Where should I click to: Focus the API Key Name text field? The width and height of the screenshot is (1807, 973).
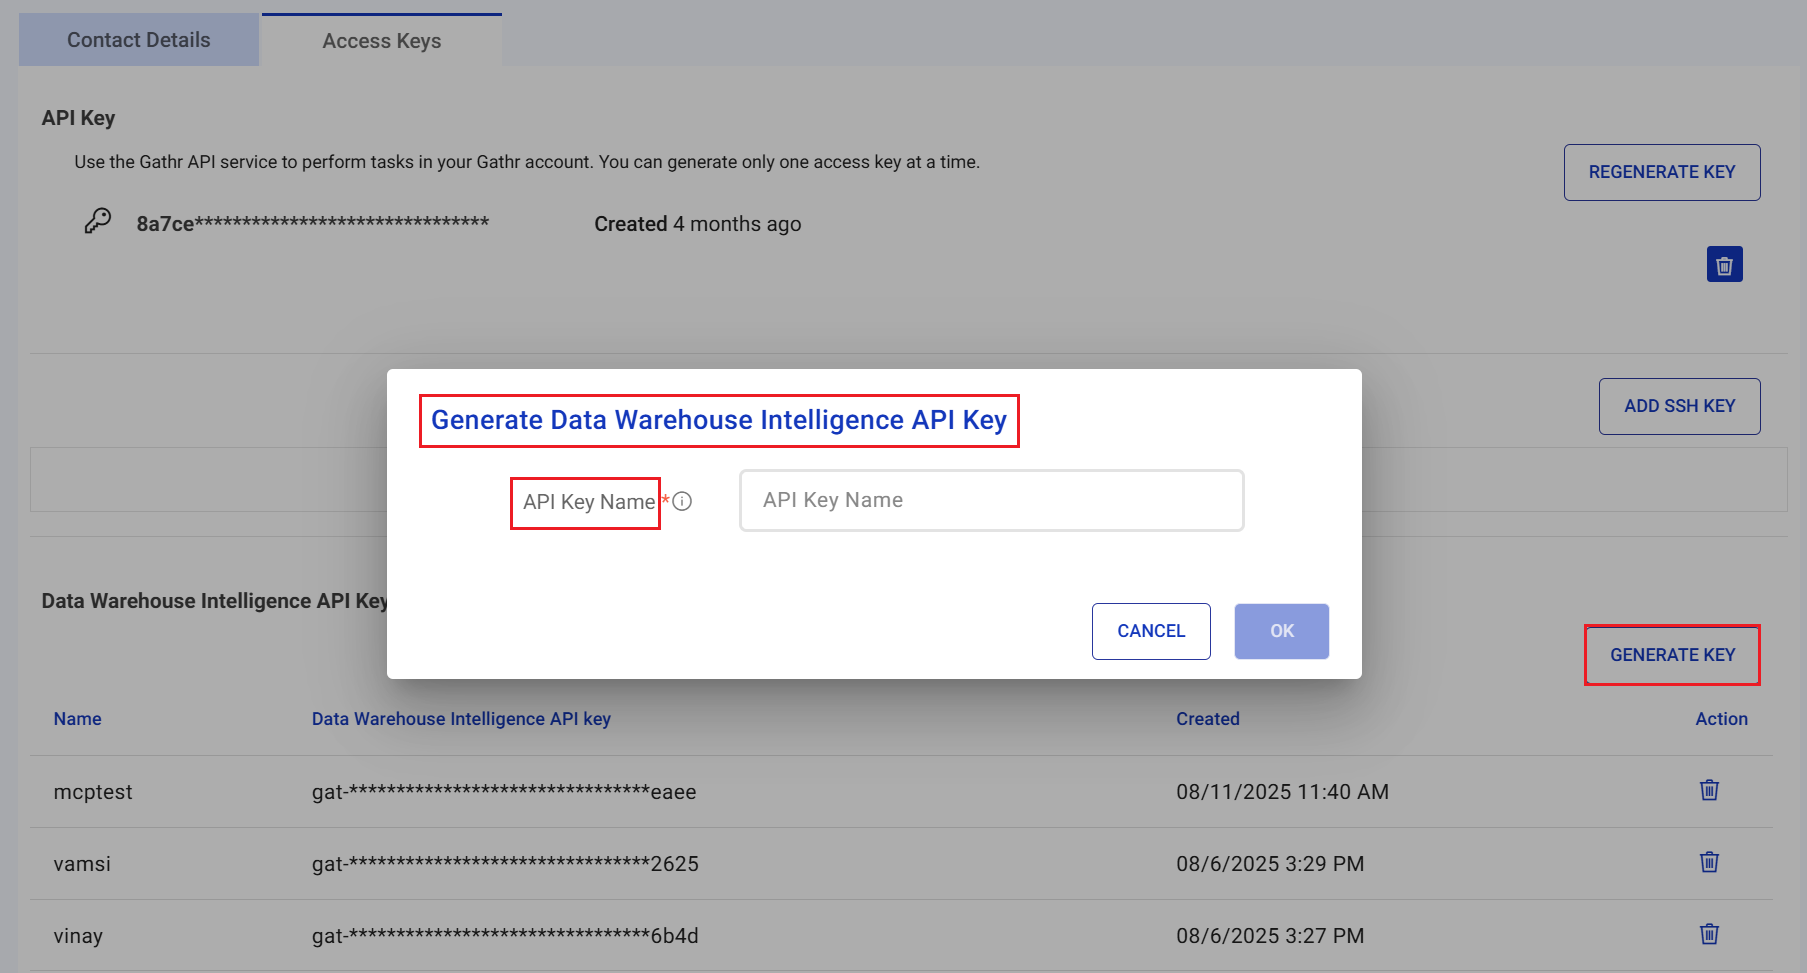click(991, 500)
